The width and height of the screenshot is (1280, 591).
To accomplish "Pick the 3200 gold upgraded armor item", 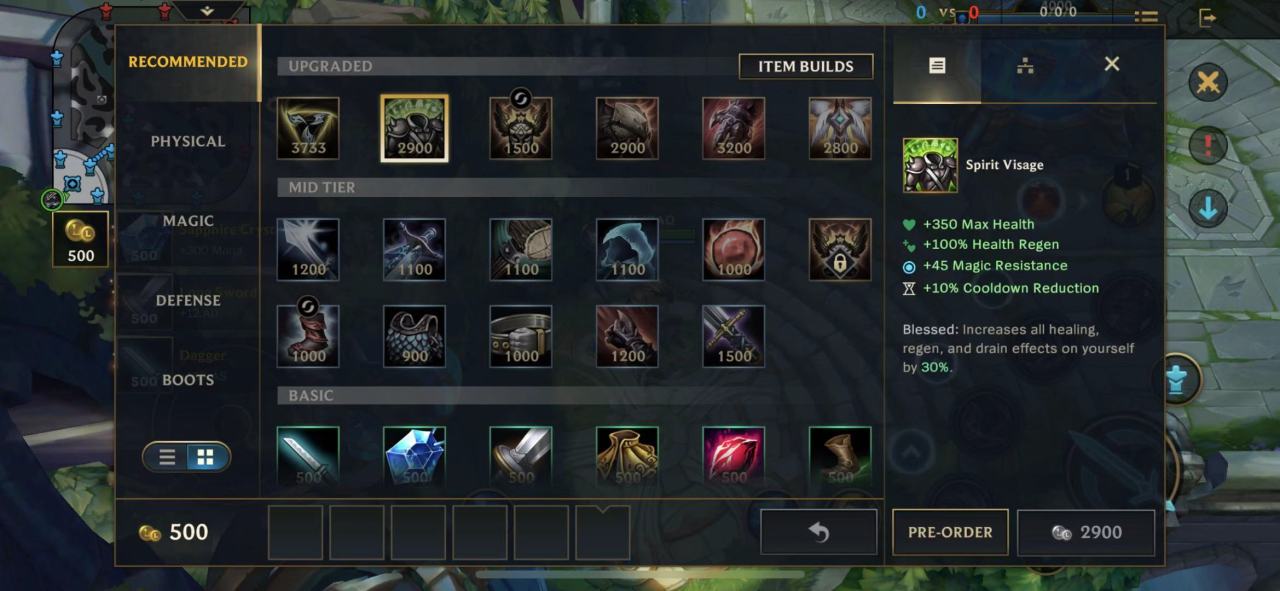I will point(733,128).
